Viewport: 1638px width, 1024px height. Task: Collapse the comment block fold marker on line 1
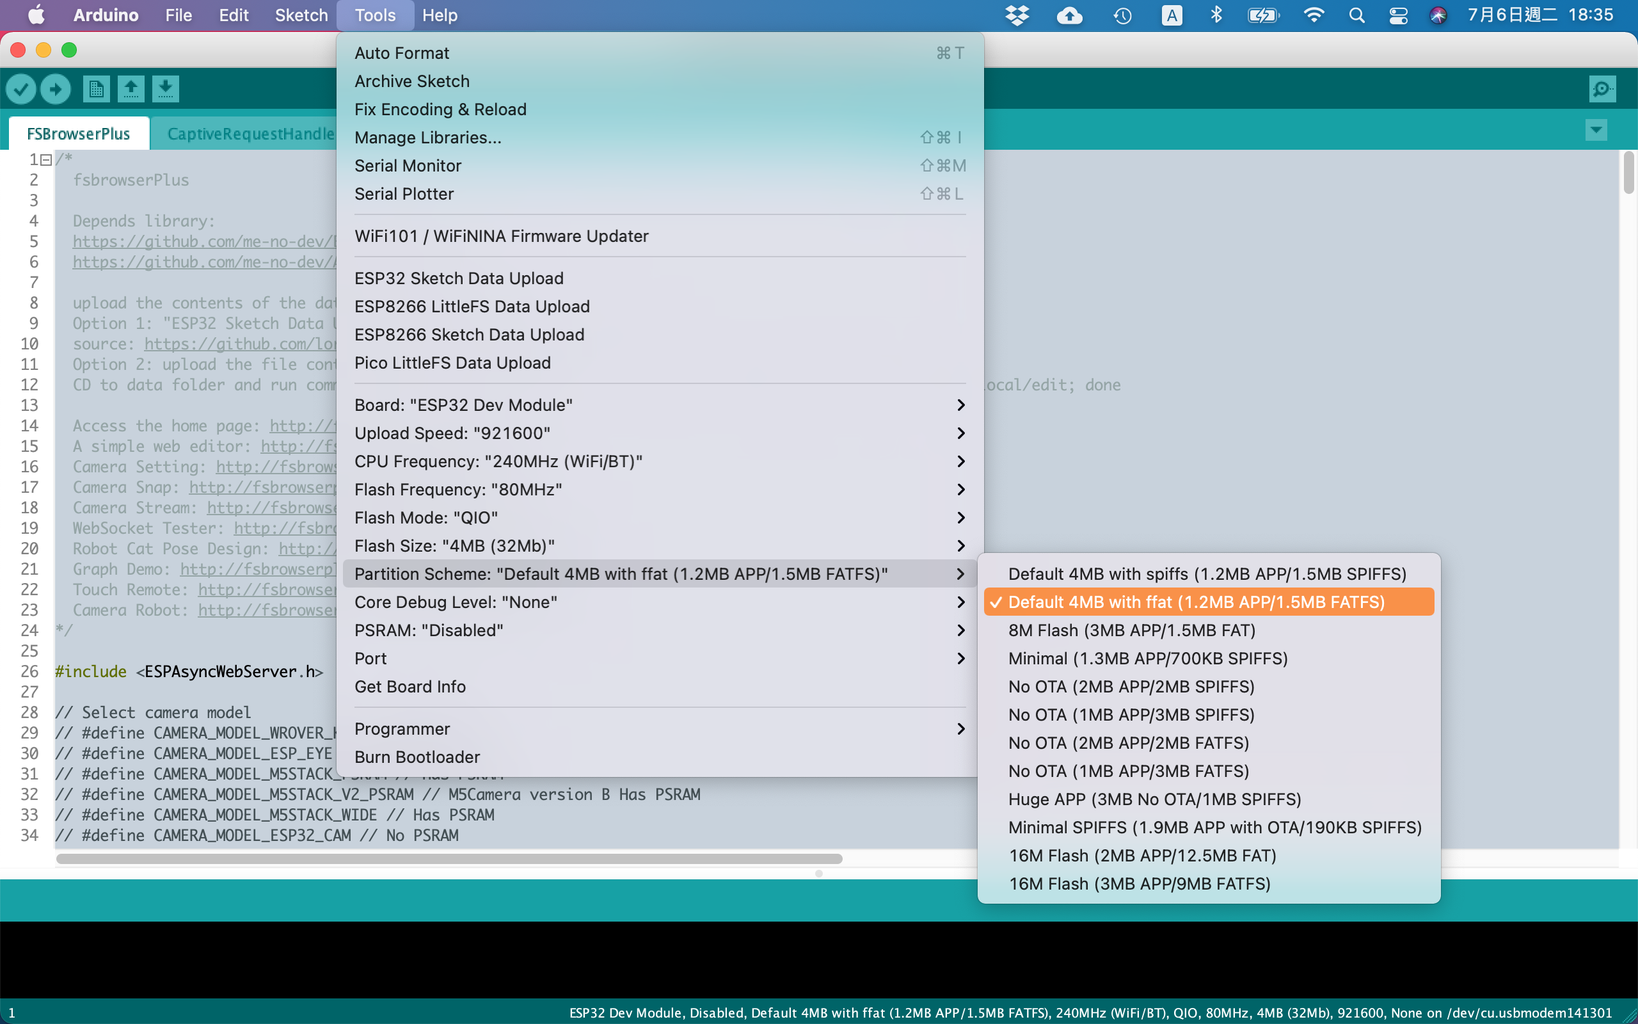[46, 160]
